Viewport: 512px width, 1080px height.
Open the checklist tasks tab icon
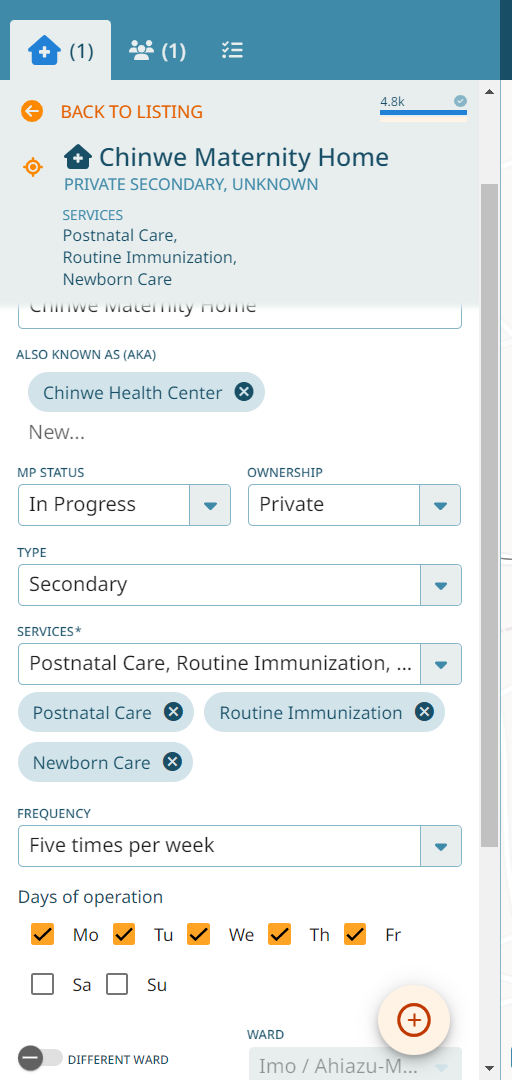(232, 50)
